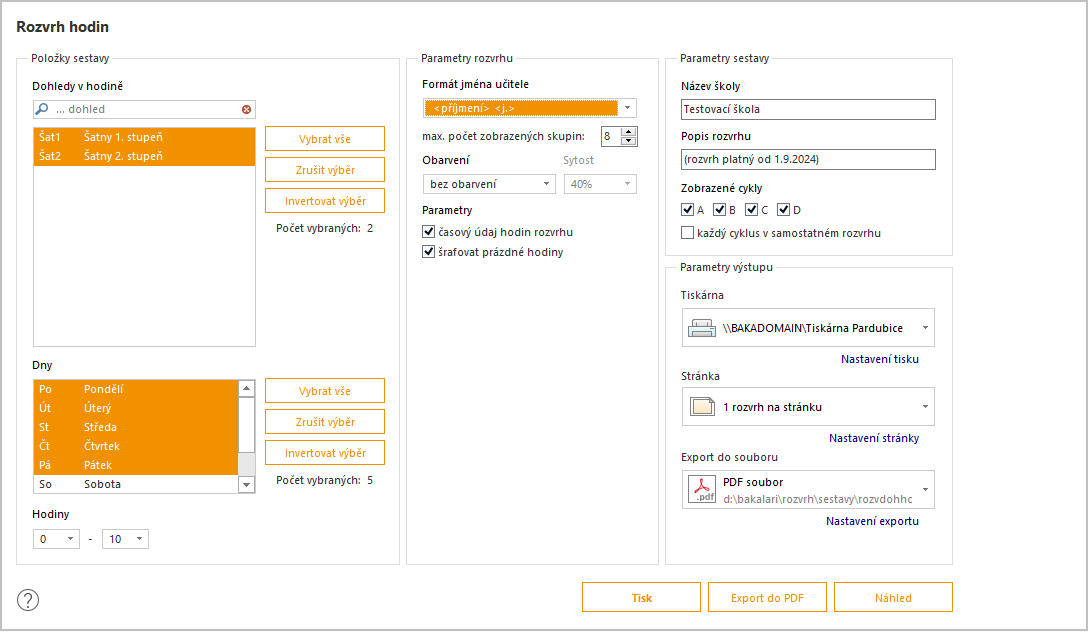Toggle cycle A checkbox

(x=688, y=210)
